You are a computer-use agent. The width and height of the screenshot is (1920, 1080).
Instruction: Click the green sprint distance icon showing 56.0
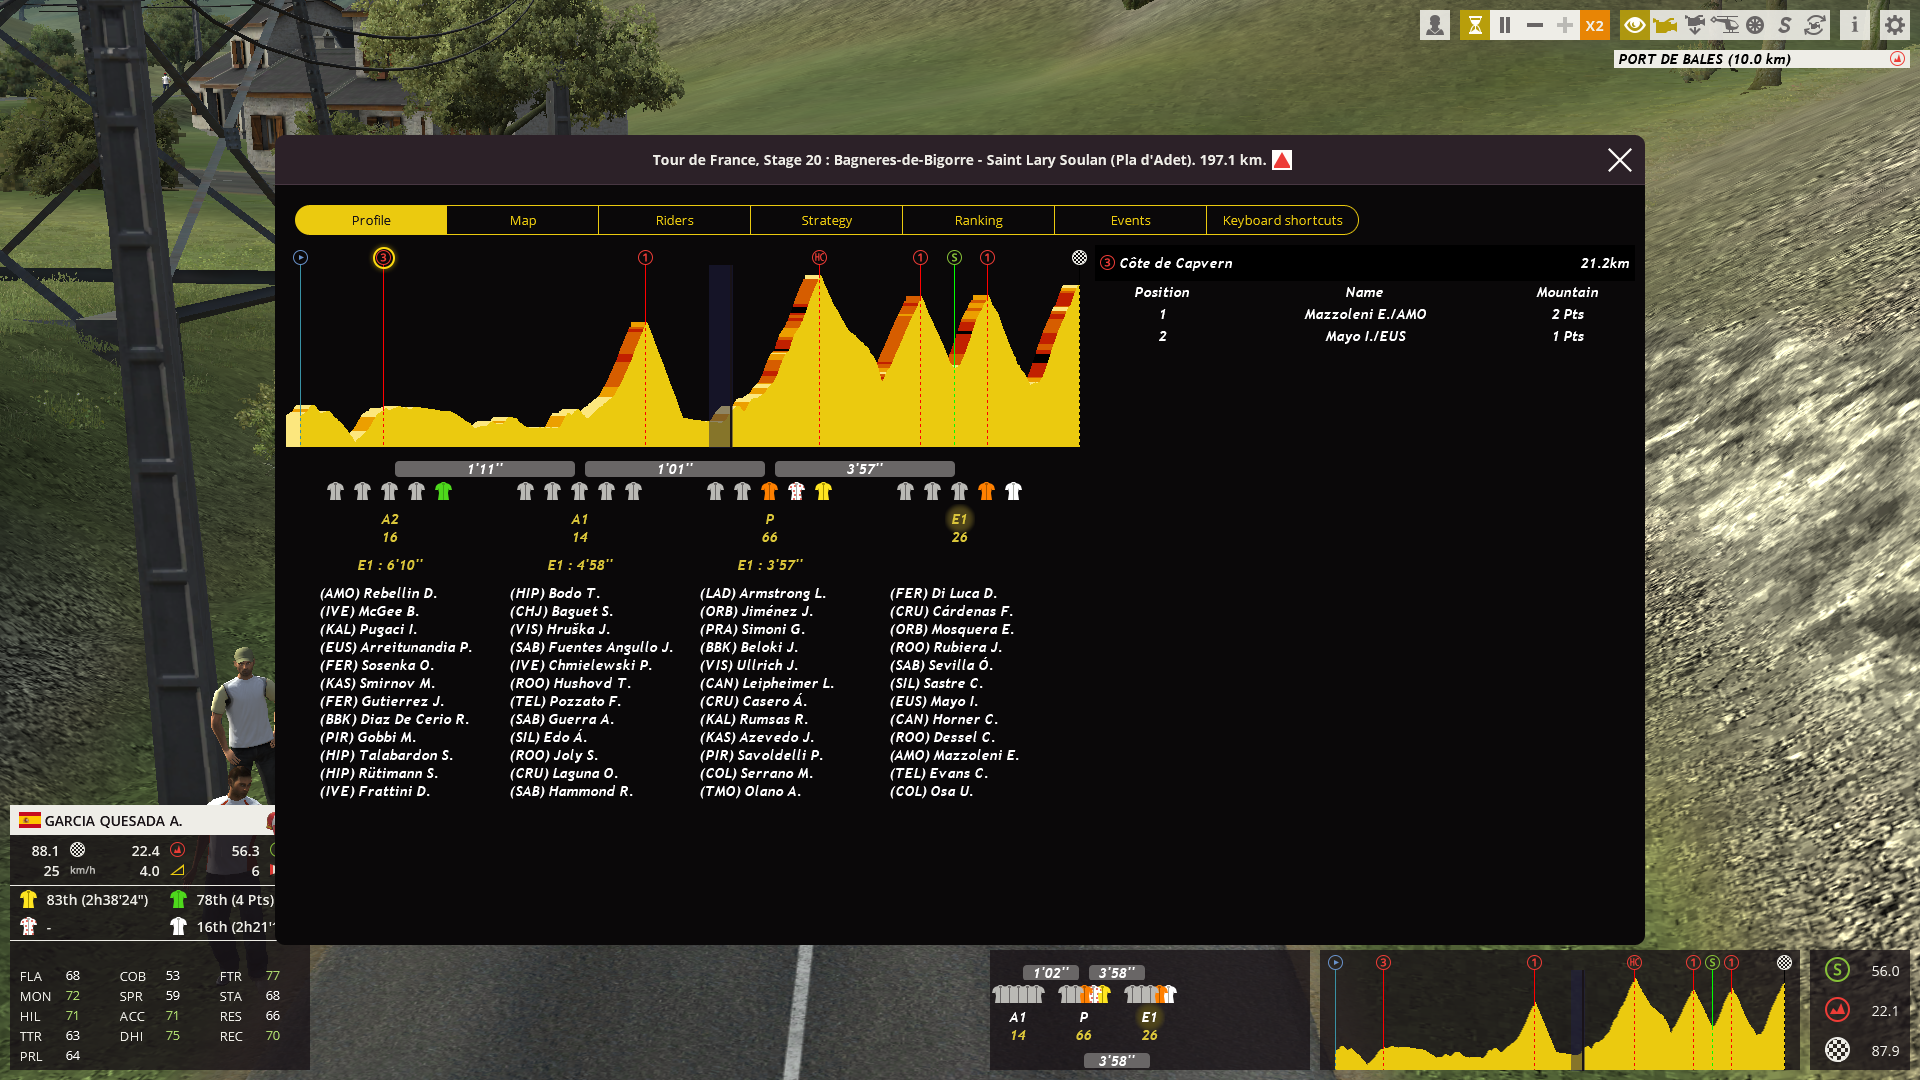click(x=1837, y=970)
